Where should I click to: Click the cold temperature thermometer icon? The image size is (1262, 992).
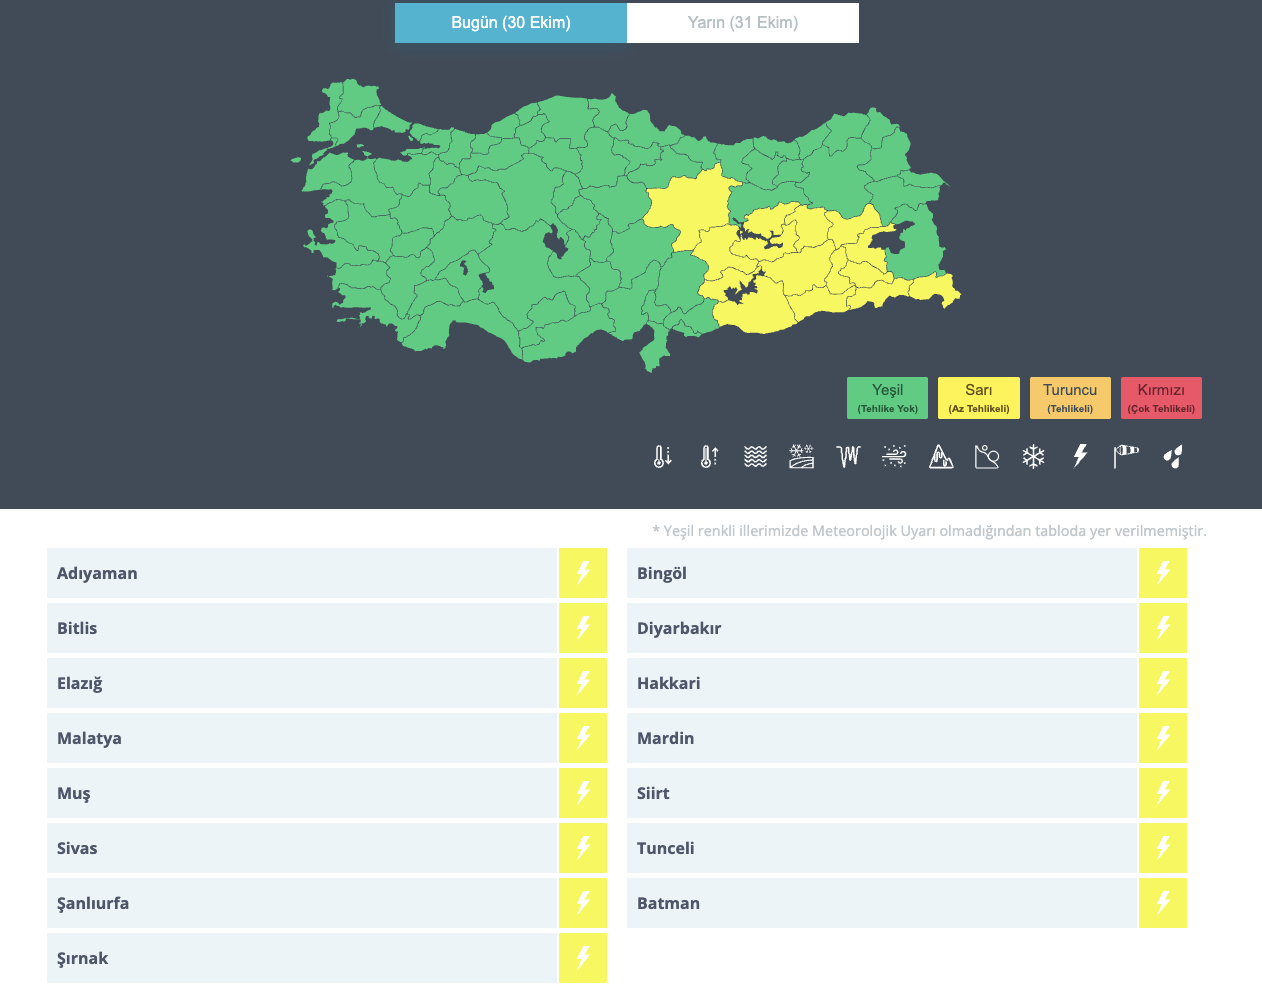click(x=663, y=457)
